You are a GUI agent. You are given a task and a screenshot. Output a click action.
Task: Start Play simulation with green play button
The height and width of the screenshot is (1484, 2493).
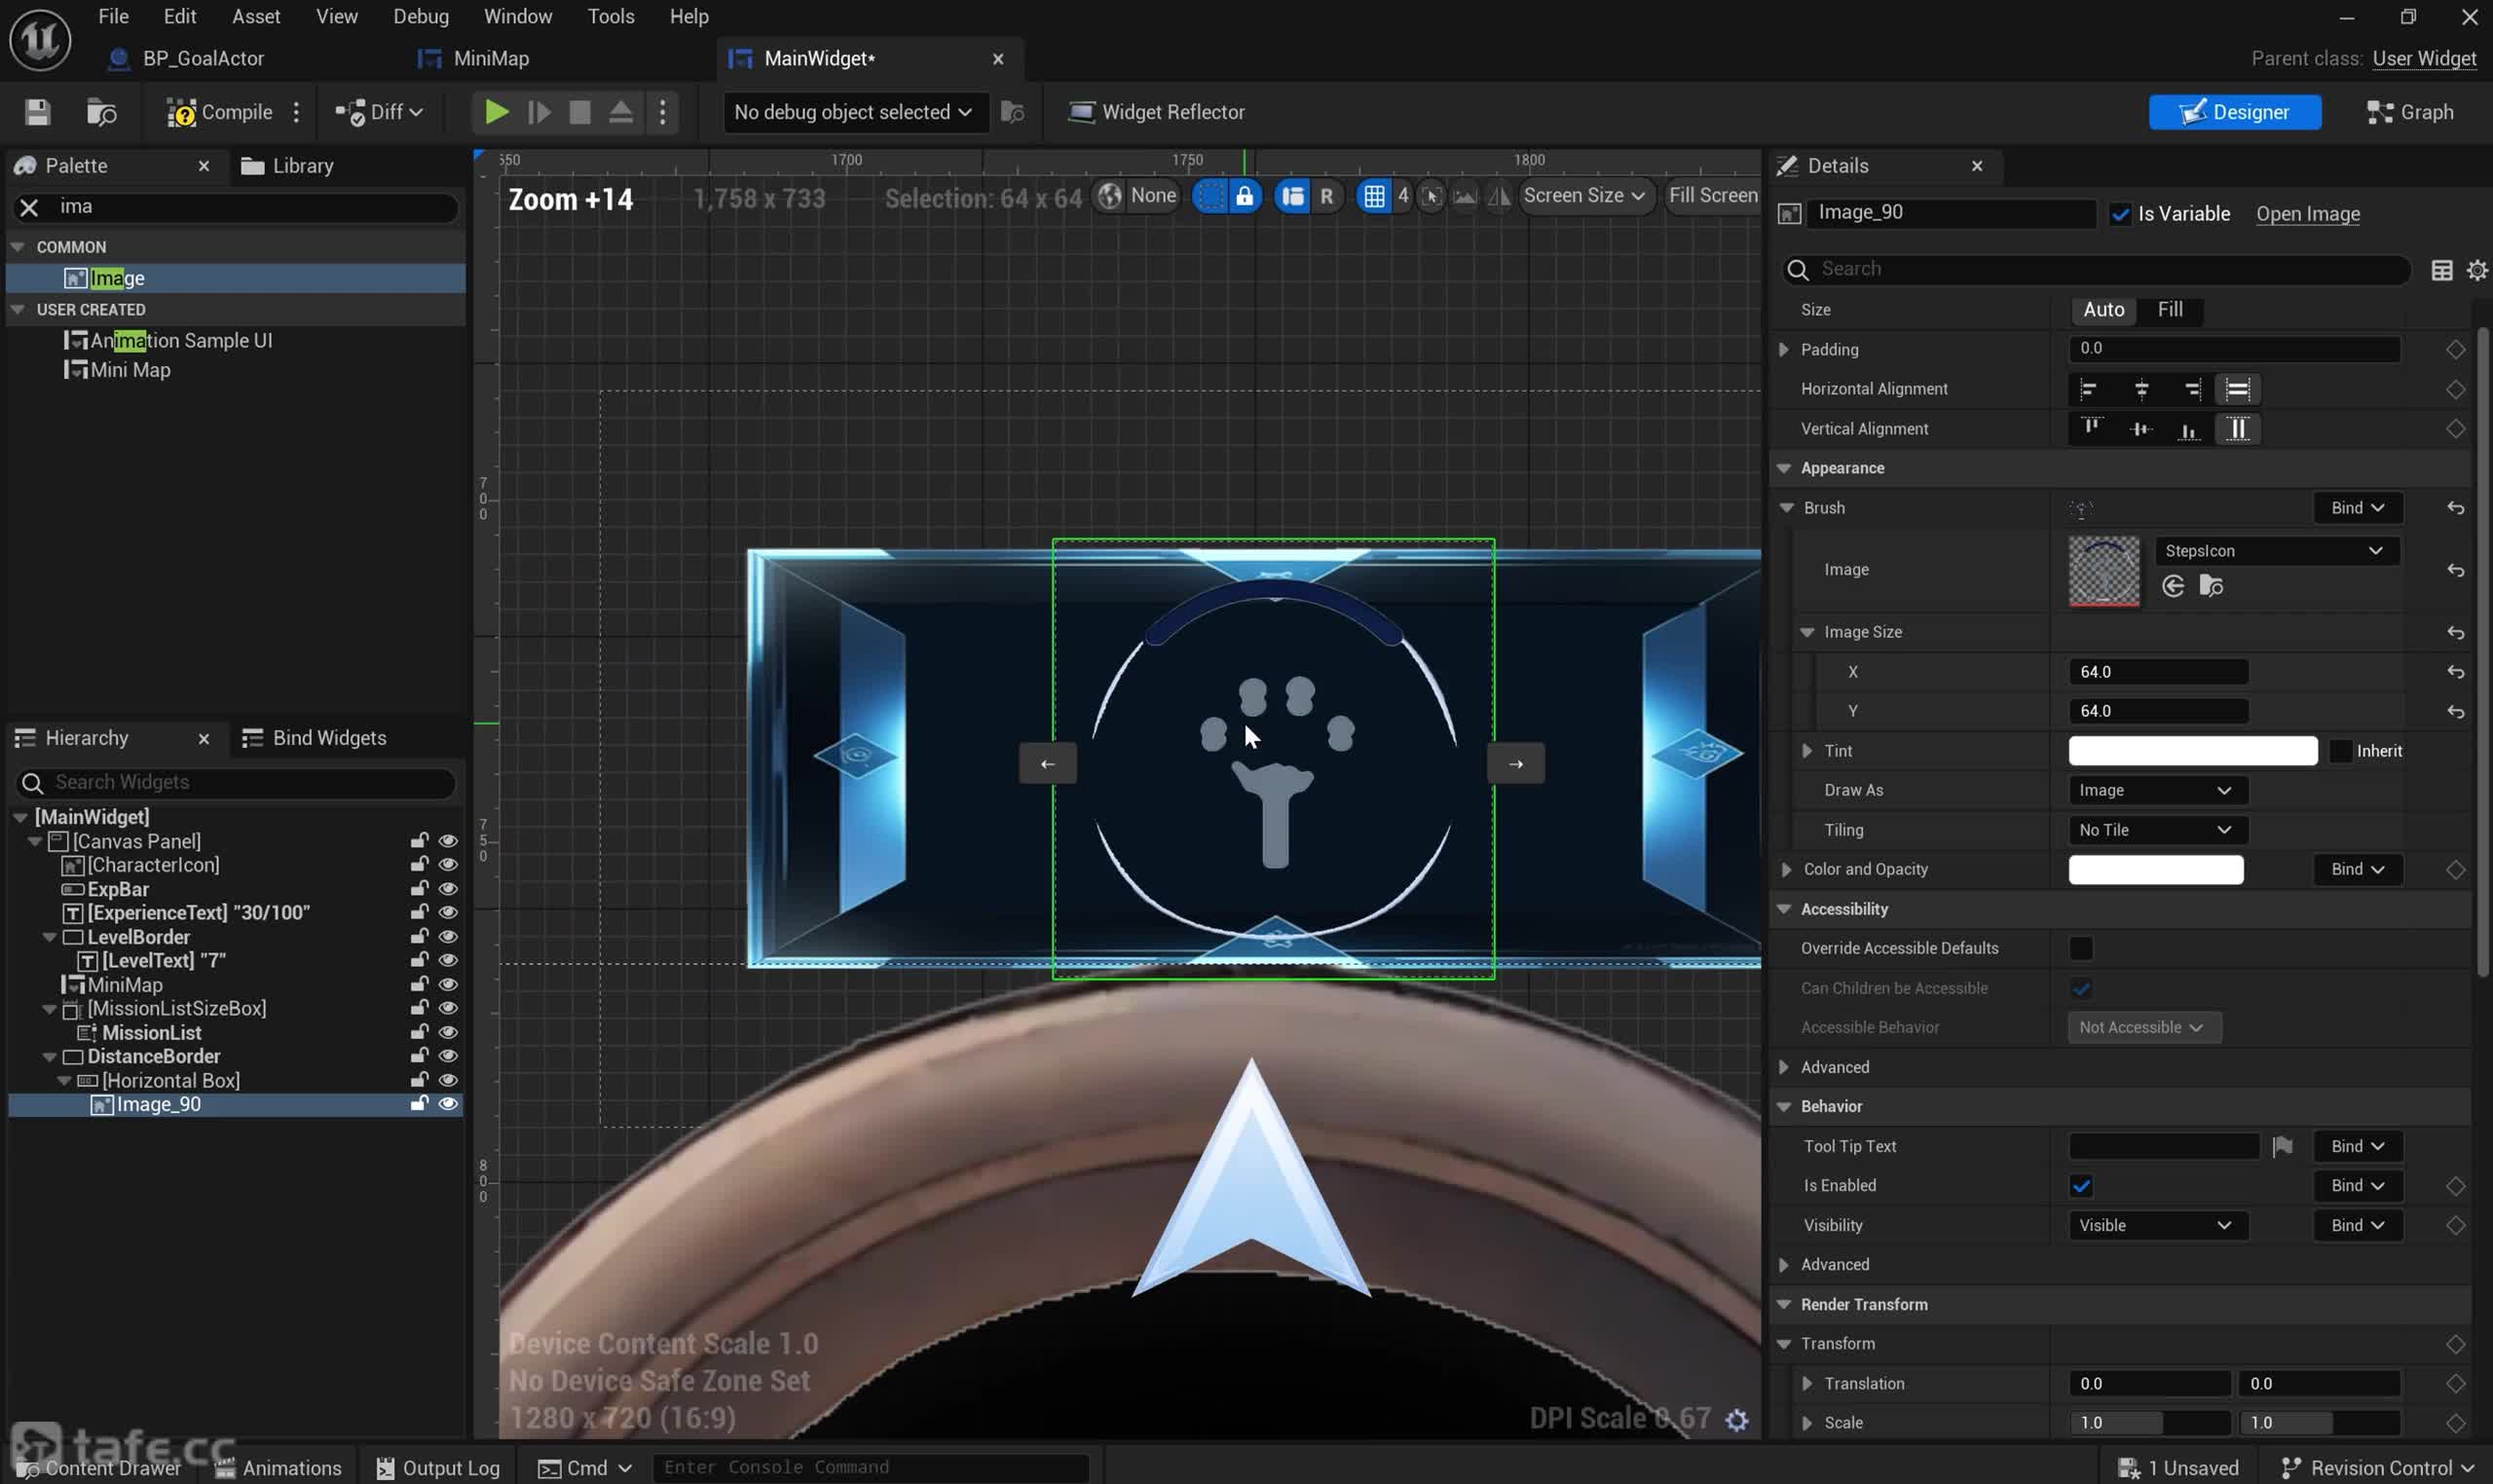495,112
